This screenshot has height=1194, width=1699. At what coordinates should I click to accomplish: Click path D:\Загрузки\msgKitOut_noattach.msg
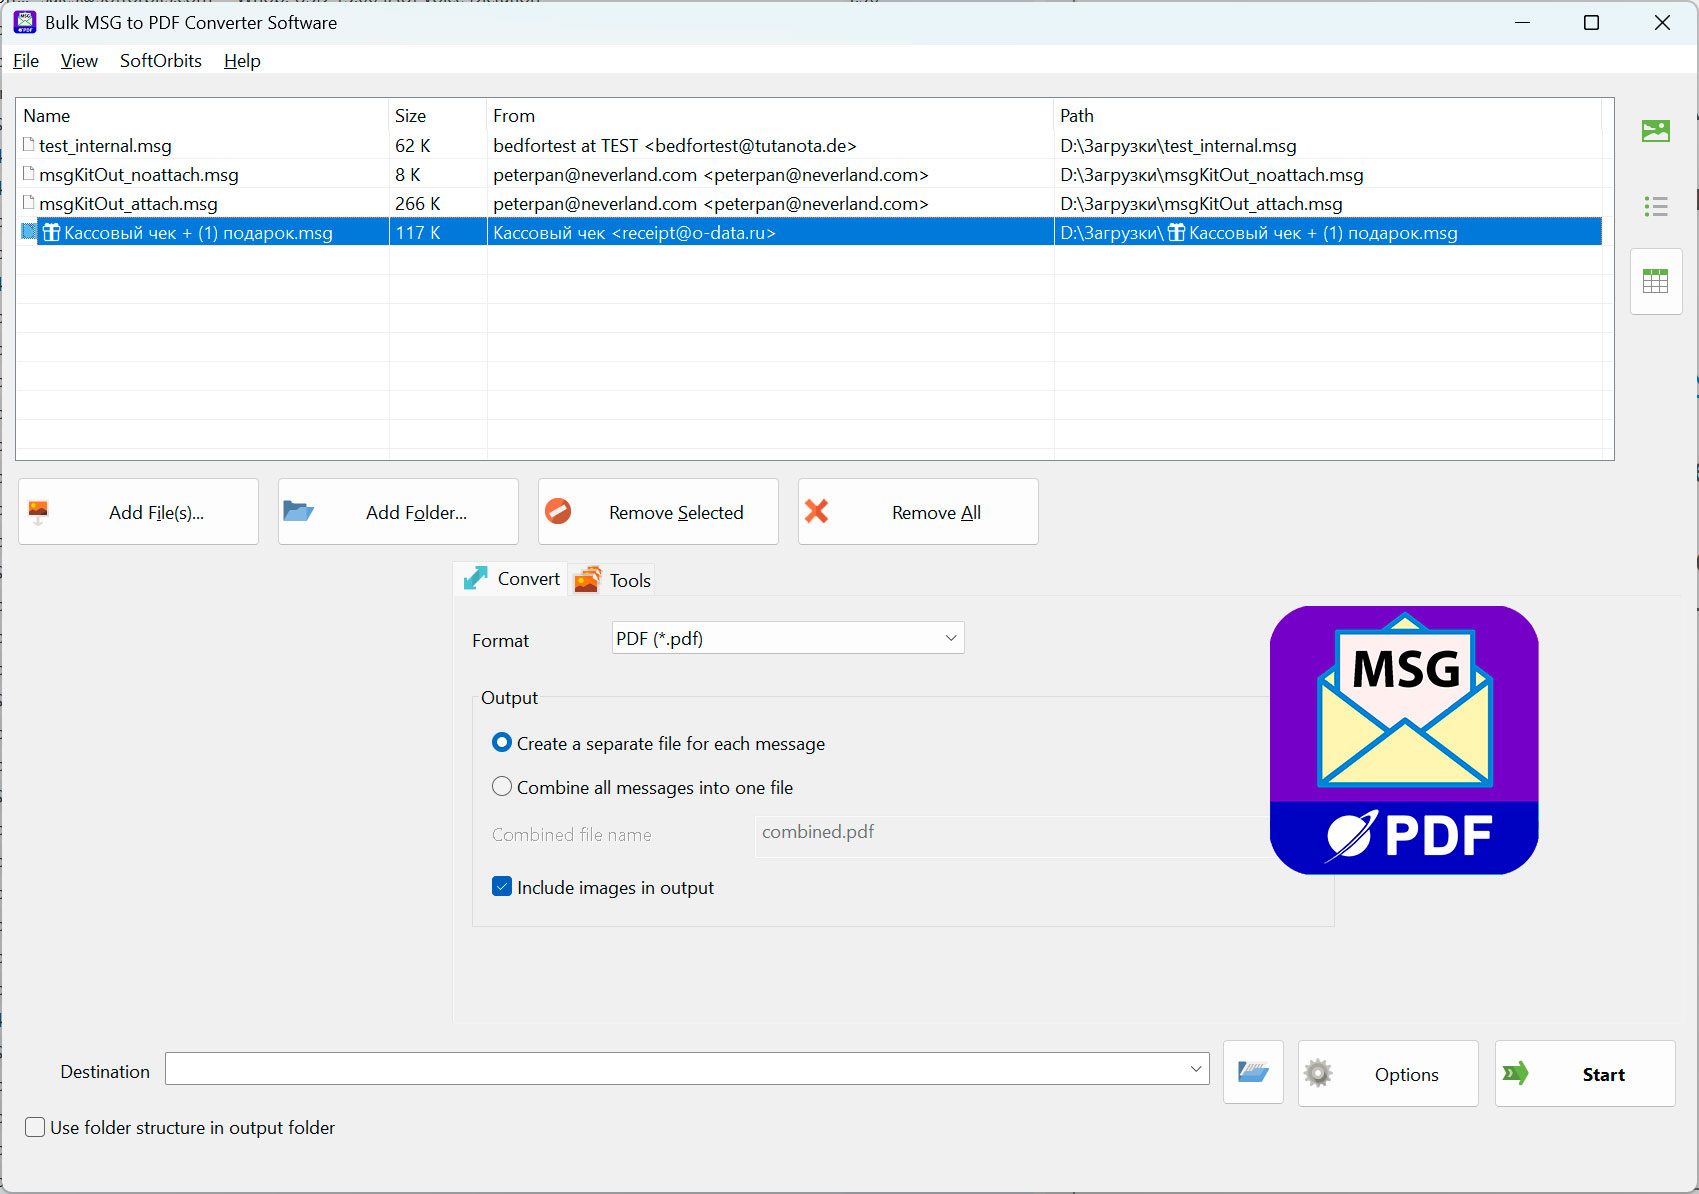coord(1212,175)
